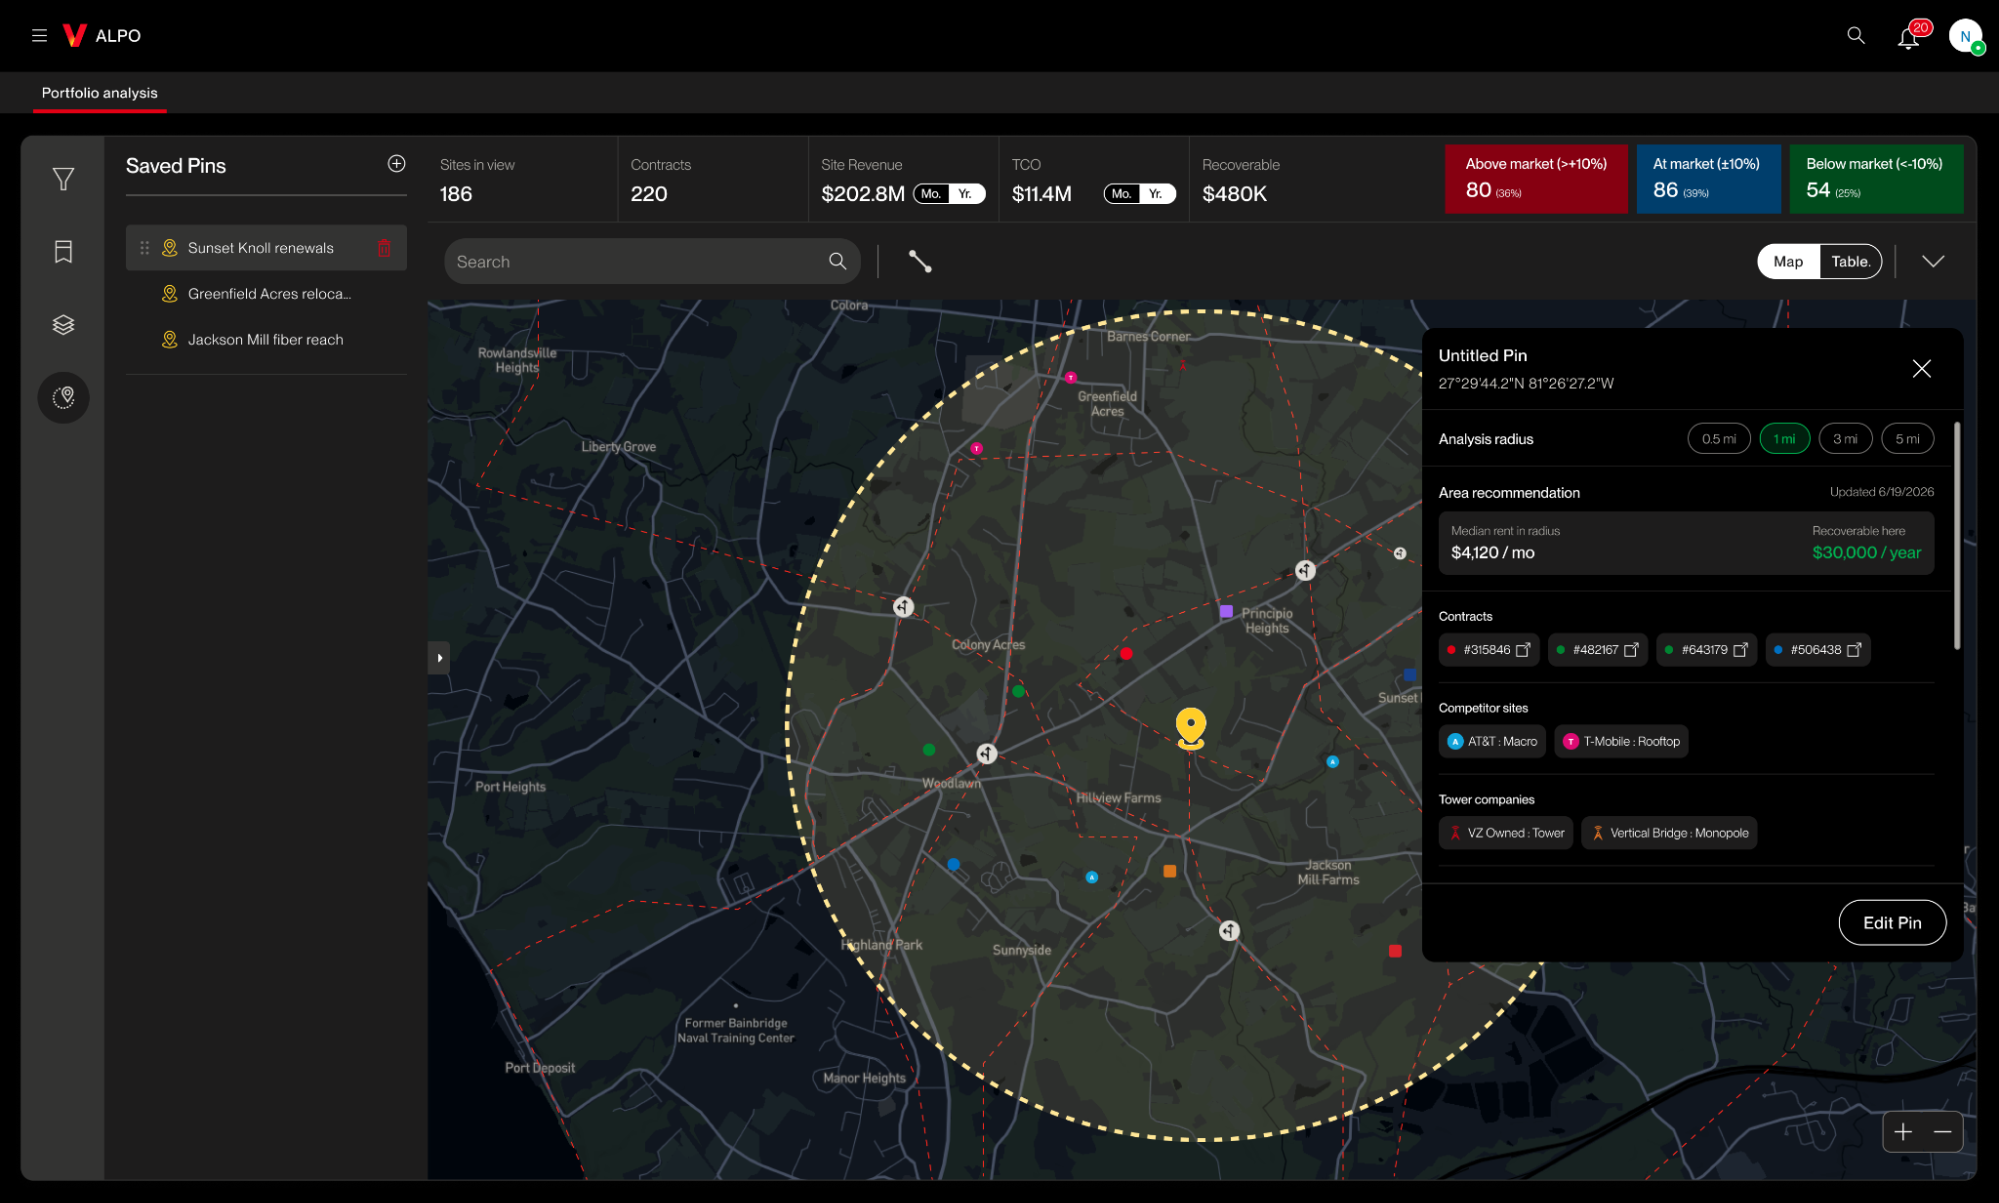
Task: Switch Site Revenue to Mo.
Action: pos(931,194)
